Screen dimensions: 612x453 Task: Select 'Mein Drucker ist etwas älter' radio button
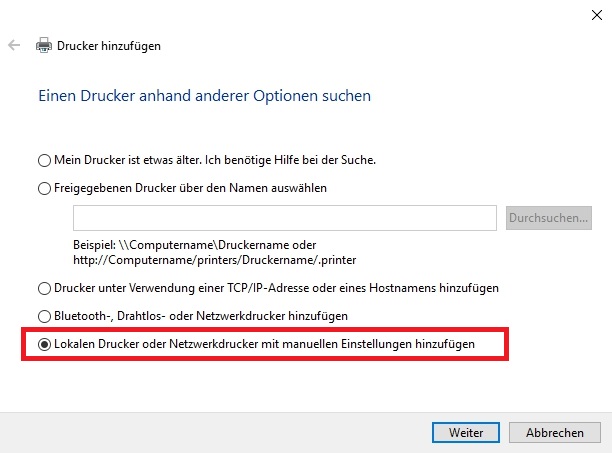pos(44,160)
